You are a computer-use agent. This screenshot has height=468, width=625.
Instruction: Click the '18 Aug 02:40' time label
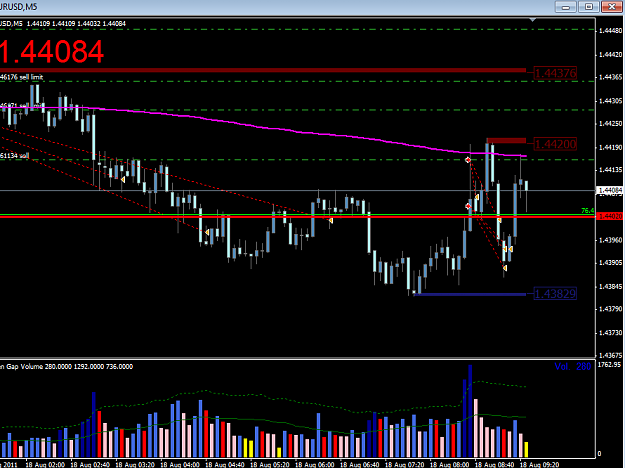90,464
